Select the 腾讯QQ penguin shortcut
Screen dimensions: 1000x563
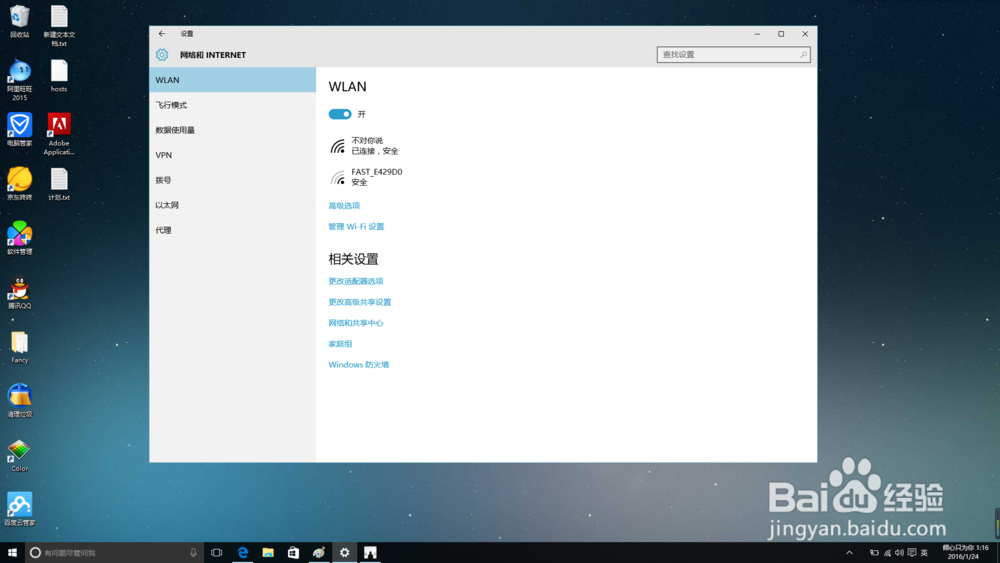[20, 293]
